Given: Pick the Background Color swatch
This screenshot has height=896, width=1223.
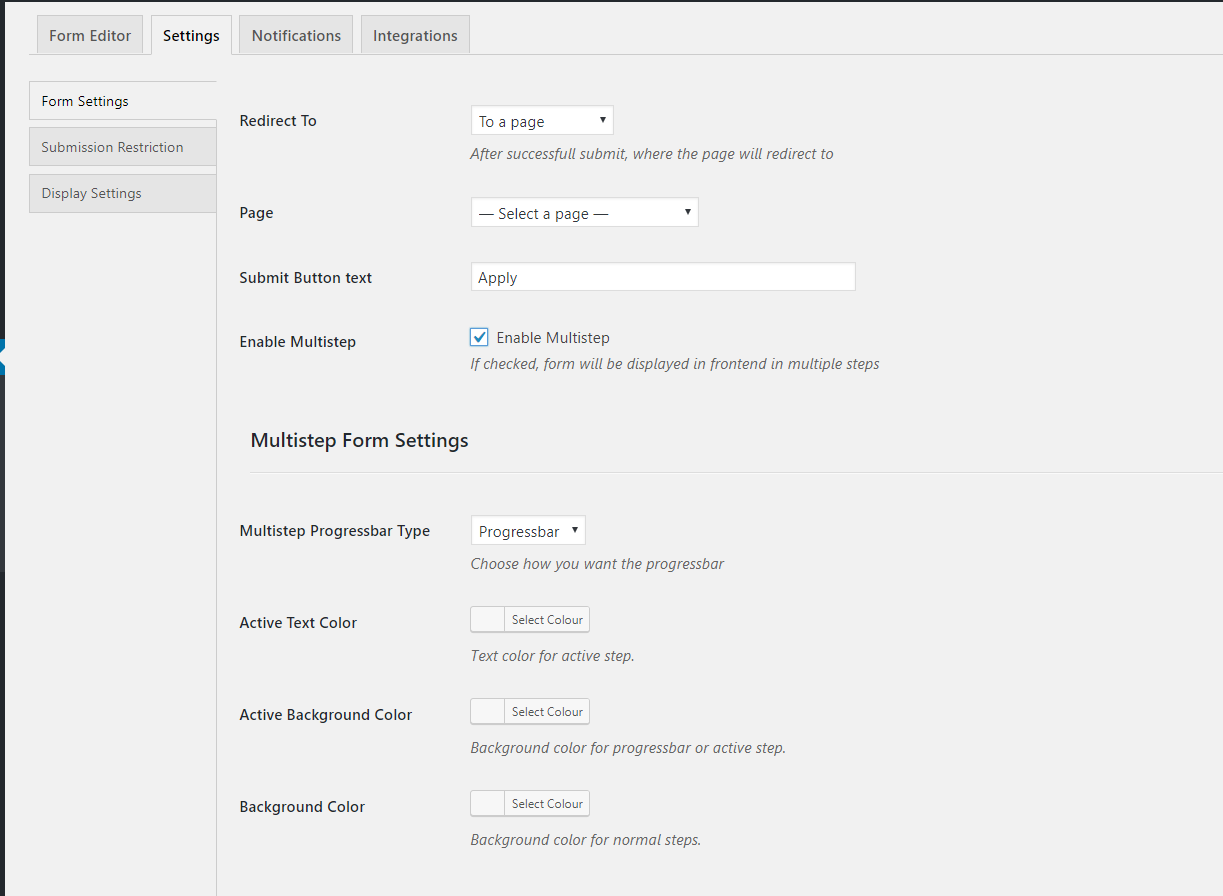Looking at the screenshot, I should click(x=488, y=804).
